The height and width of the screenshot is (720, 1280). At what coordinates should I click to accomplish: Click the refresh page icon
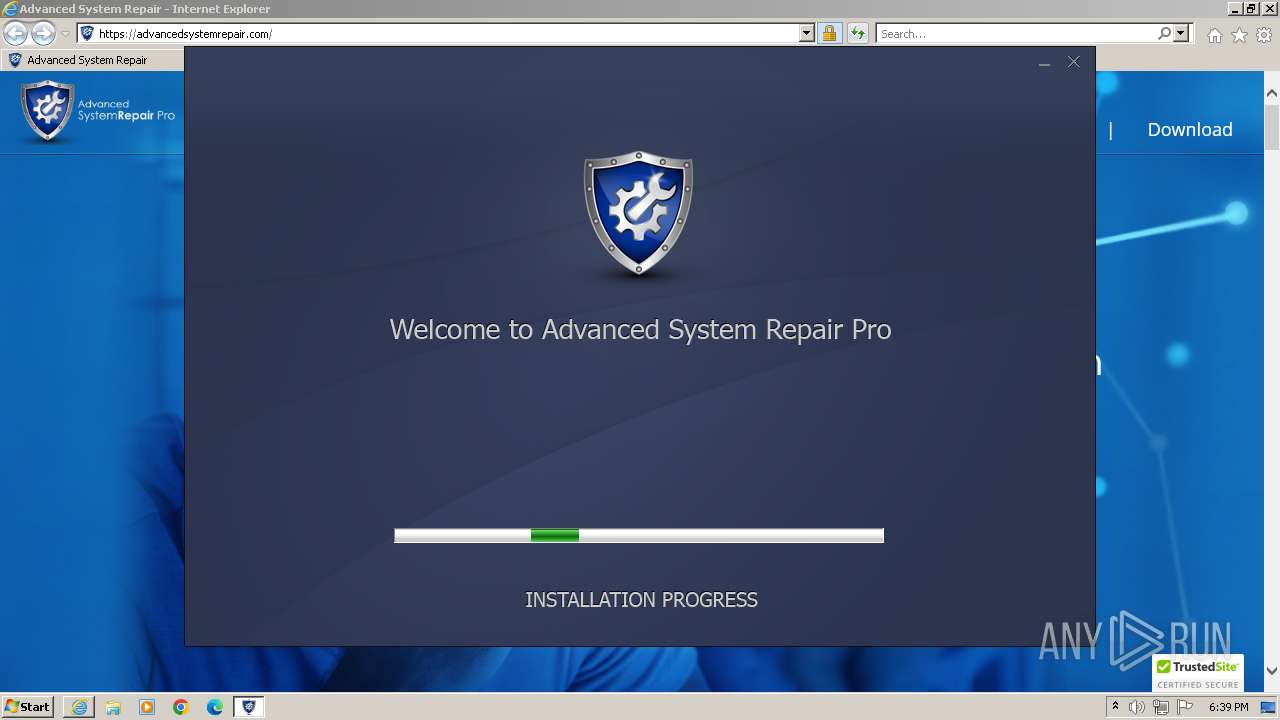(857, 33)
